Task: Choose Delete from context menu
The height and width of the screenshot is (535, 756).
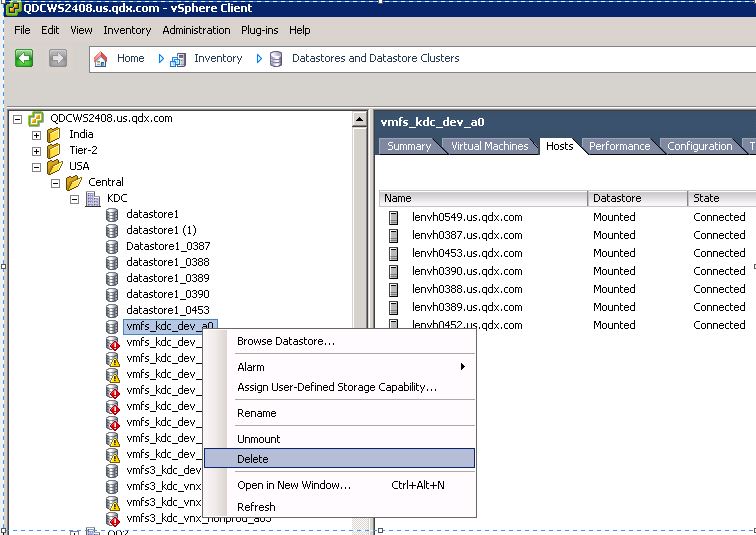Action: 339,459
